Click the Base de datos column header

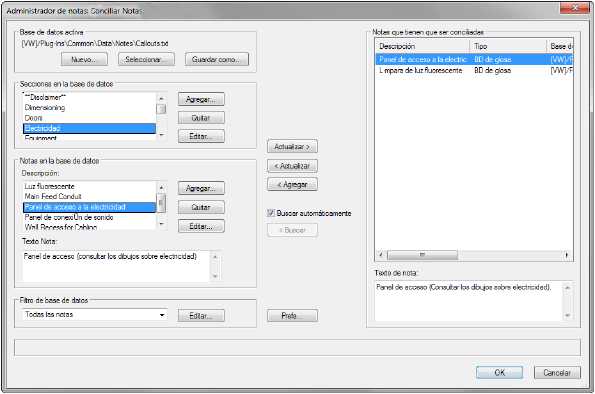[560, 46]
